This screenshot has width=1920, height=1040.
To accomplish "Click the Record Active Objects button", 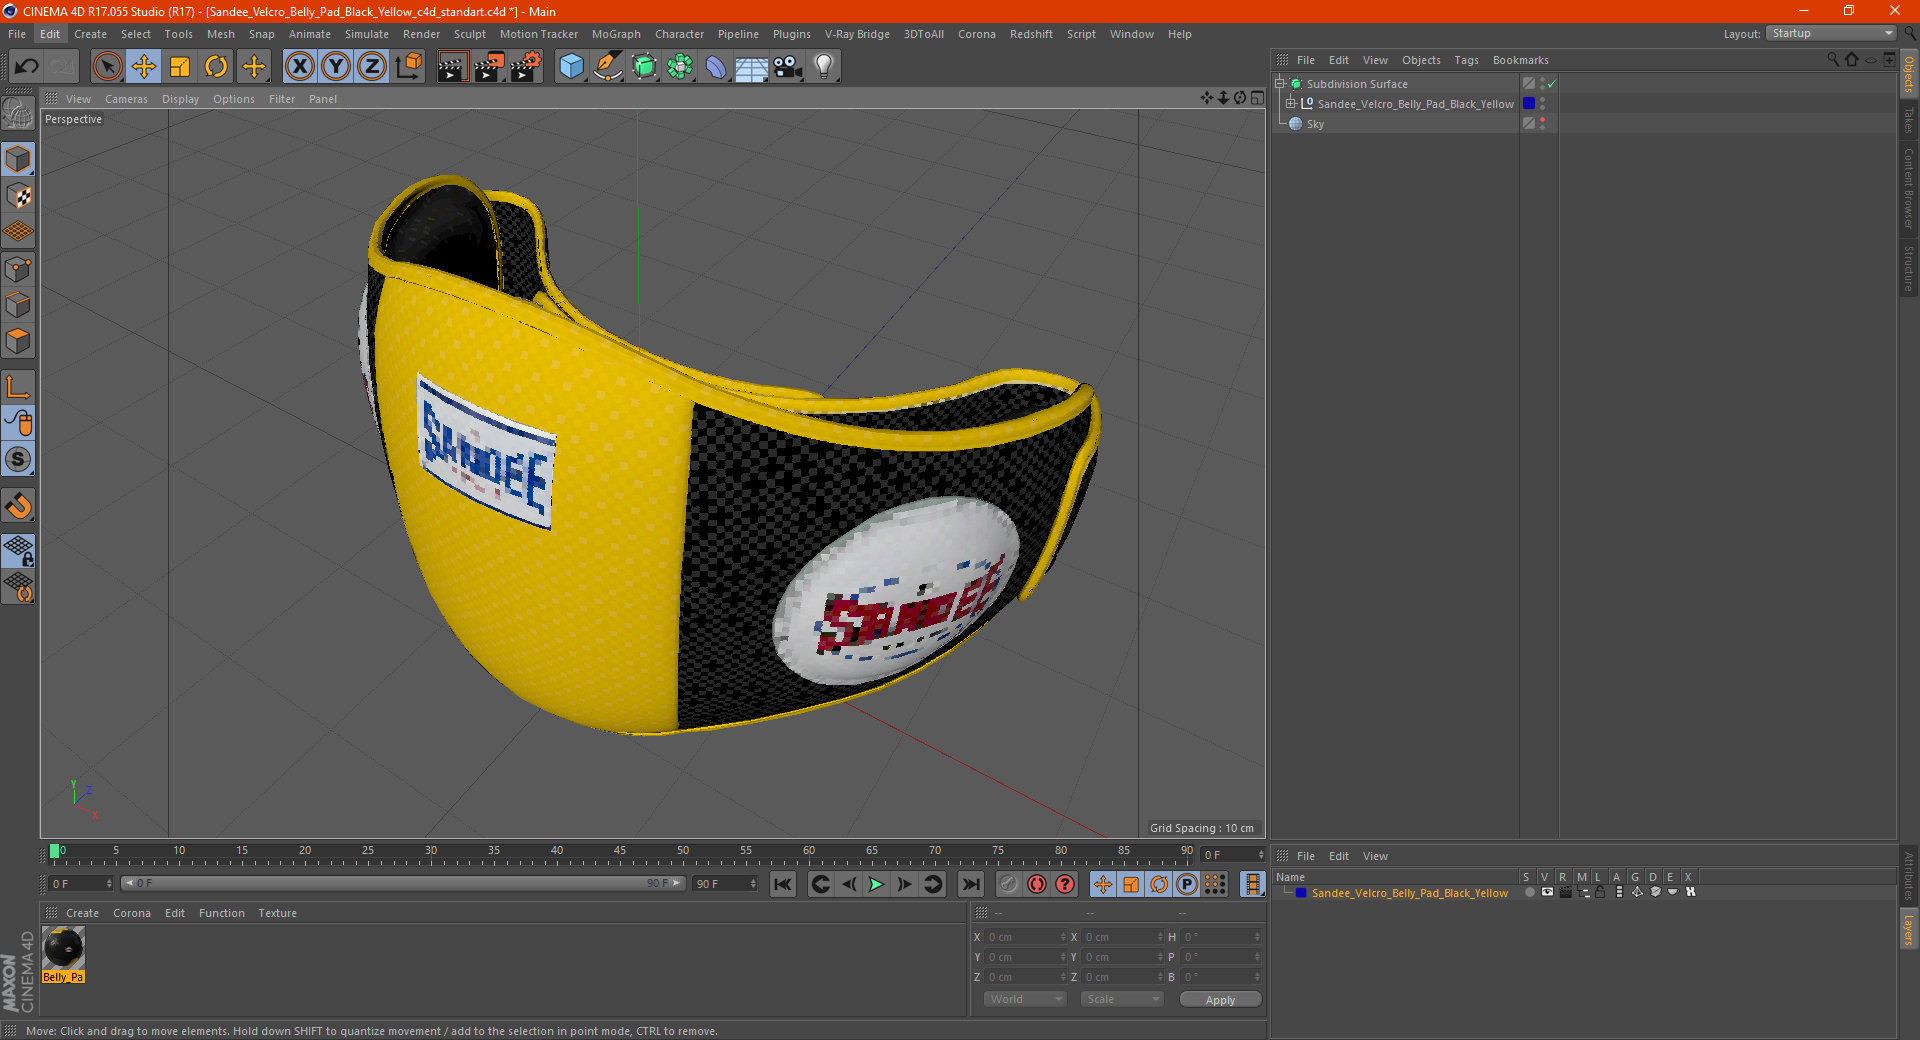I will click(x=1009, y=884).
